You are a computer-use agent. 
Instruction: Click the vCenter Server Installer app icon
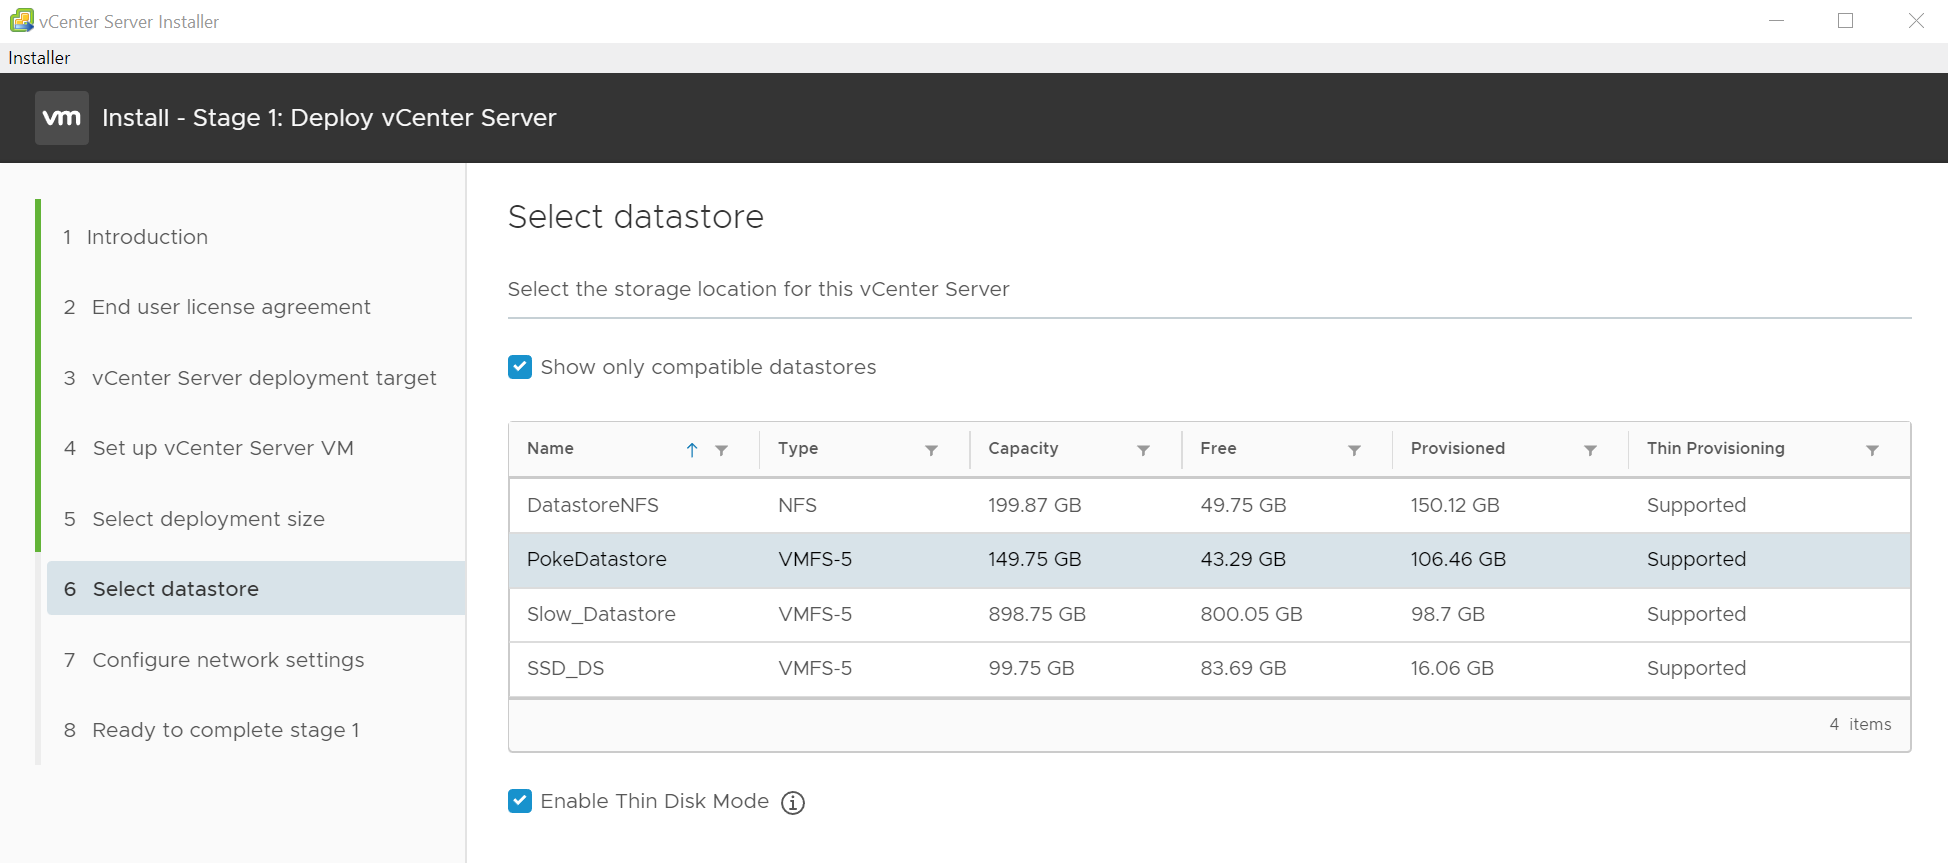pyautogui.click(x=21, y=21)
